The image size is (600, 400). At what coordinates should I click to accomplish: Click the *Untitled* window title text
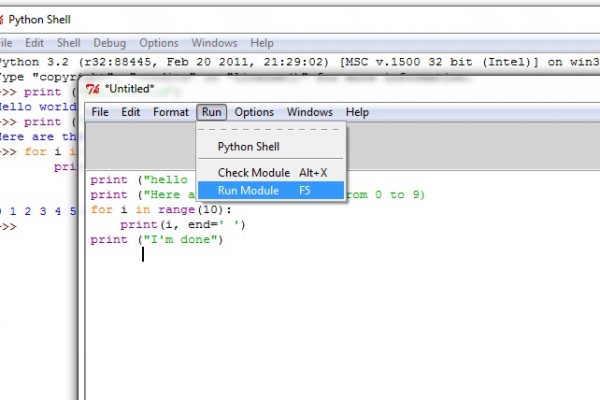pos(129,89)
